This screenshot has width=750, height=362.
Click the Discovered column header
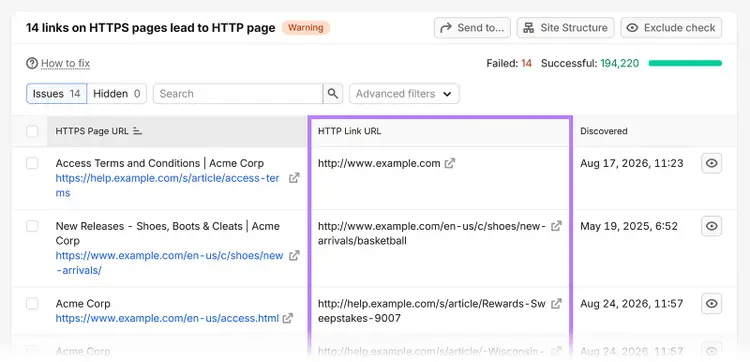(x=604, y=131)
